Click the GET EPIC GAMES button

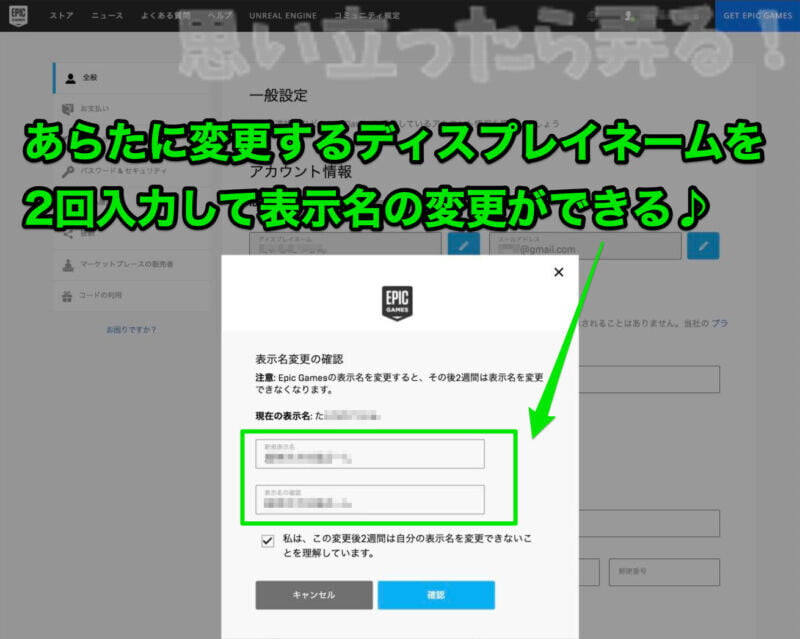coord(757,16)
